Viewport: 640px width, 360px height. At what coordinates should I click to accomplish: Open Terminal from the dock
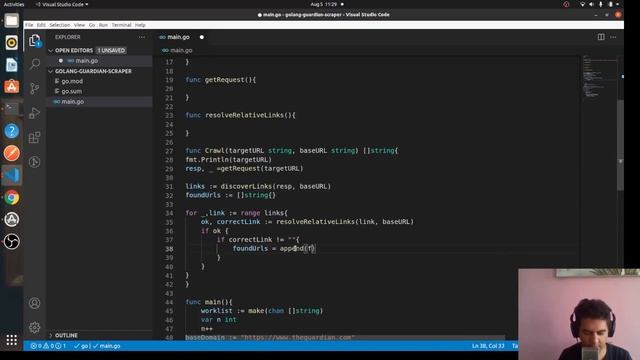pos(11,109)
